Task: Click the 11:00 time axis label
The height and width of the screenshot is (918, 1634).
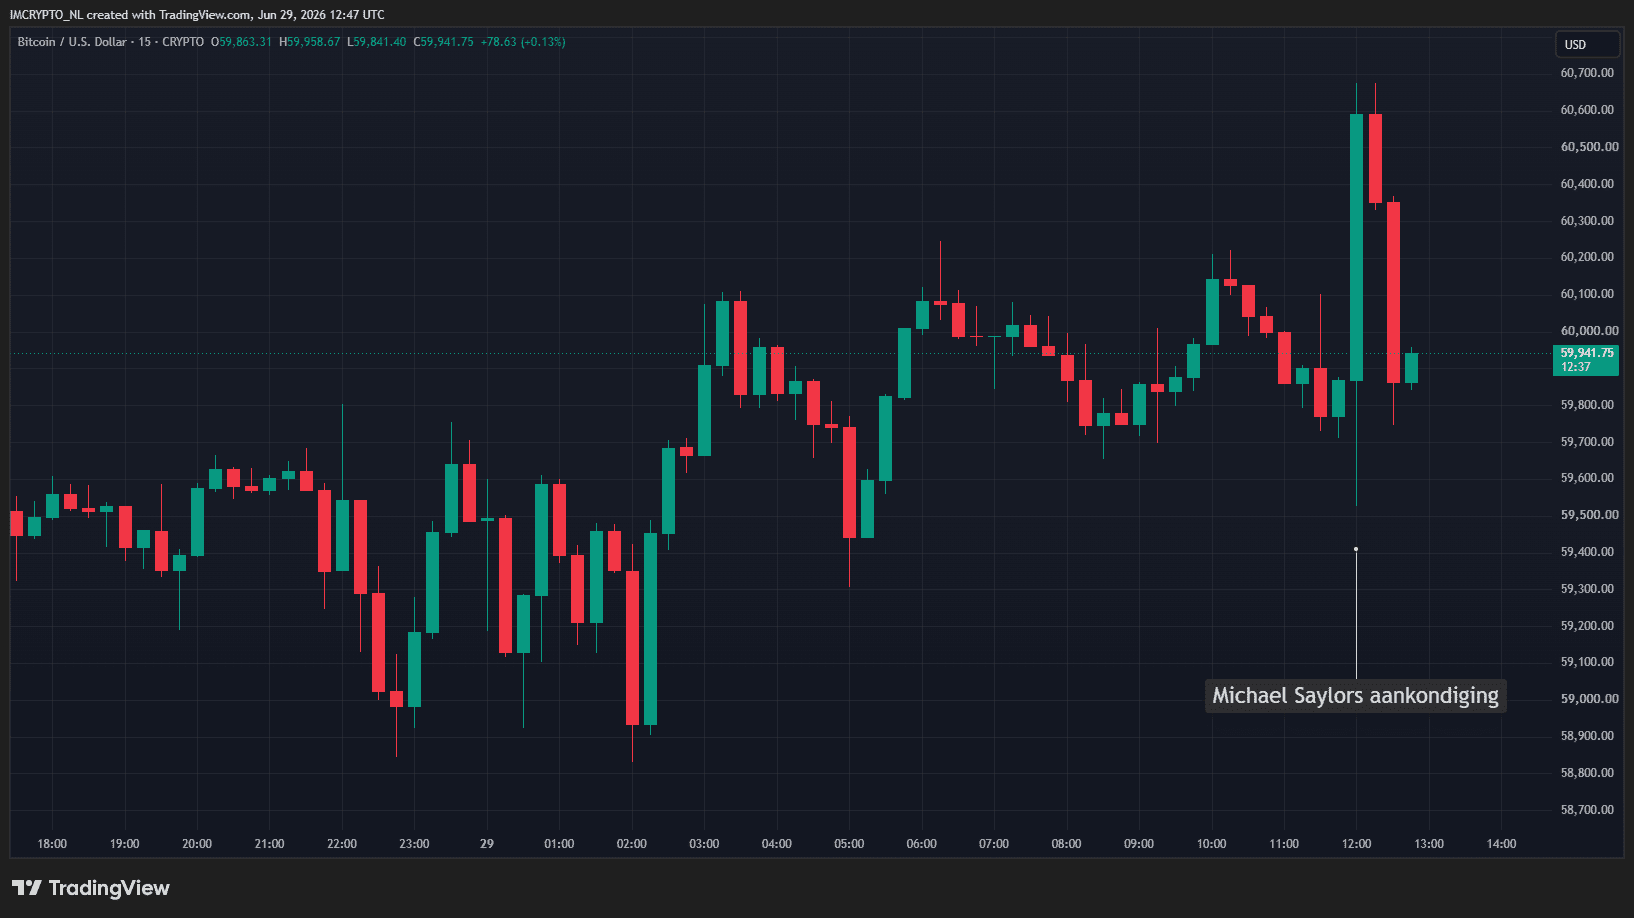Action: [1284, 844]
